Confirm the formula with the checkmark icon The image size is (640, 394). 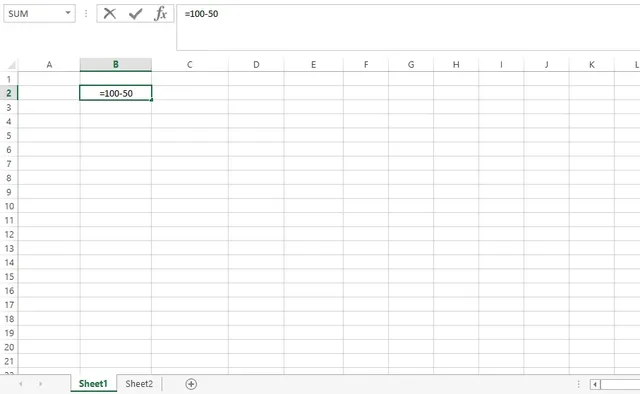pyautogui.click(x=136, y=14)
